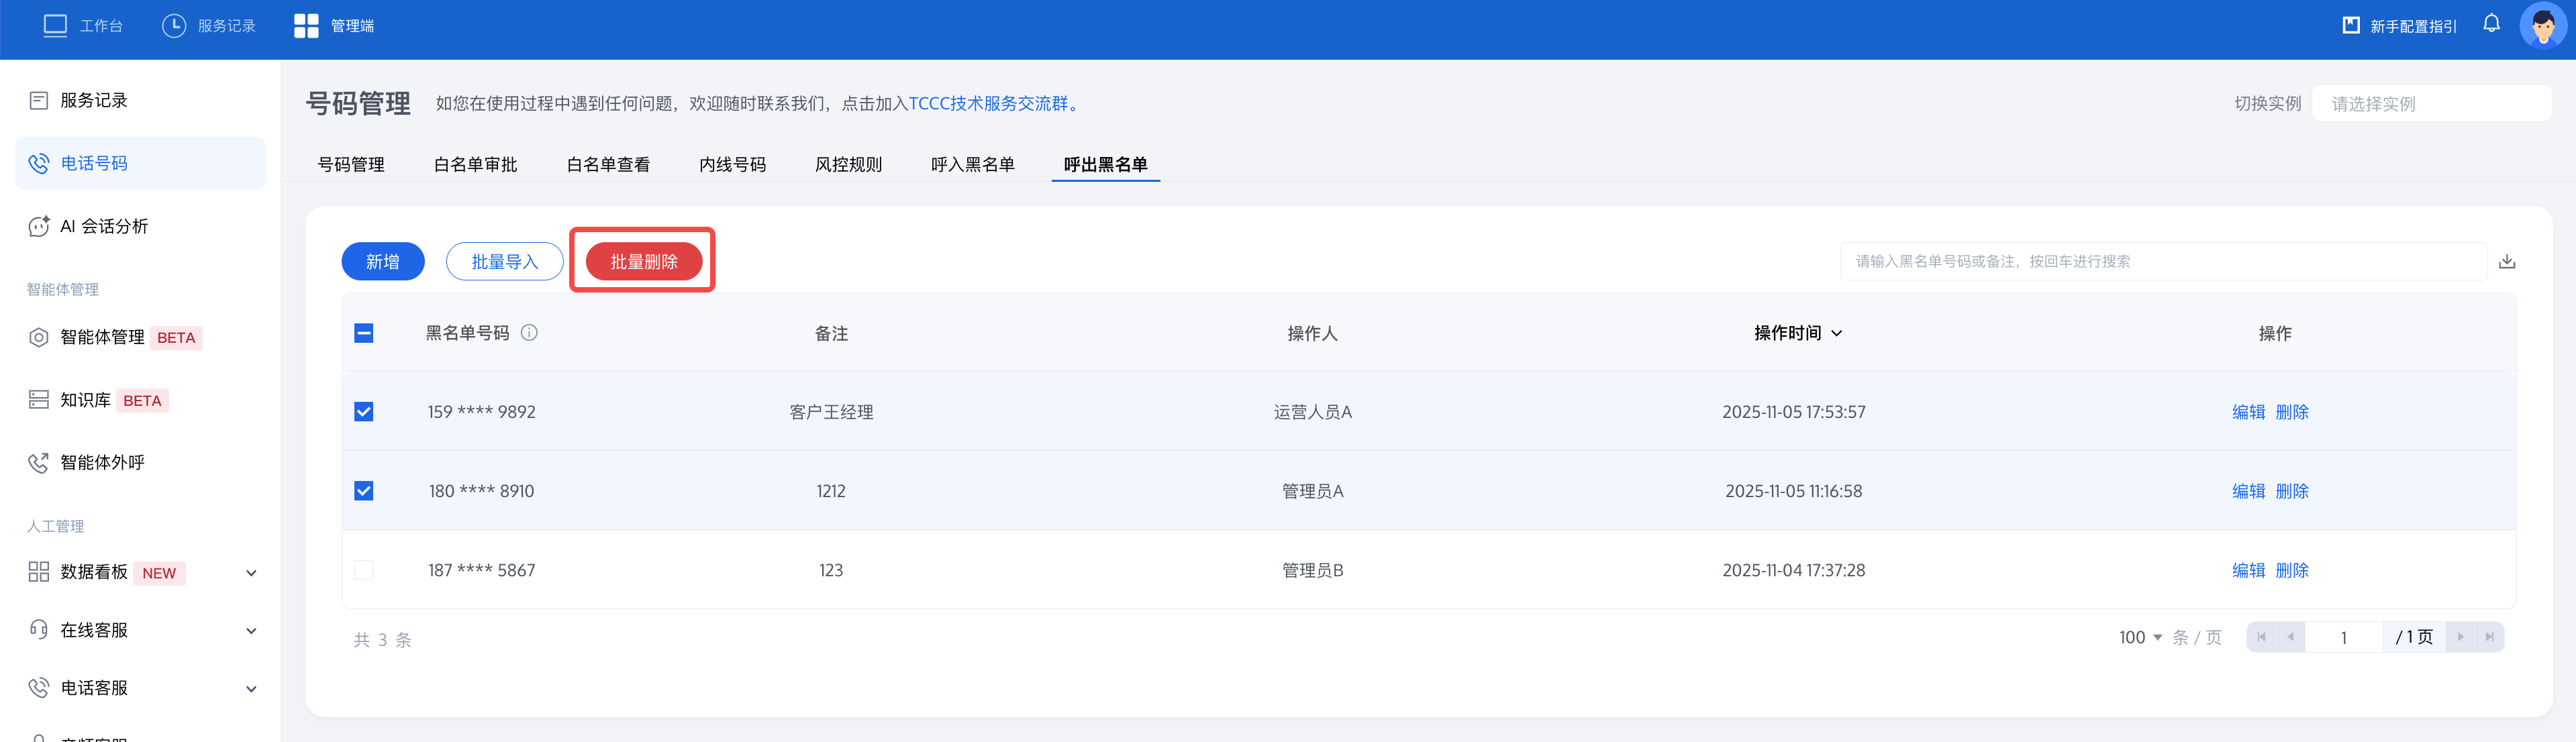Viewport: 2576px width, 742px height.
Task: Open 服务记录 clock icon in top bar
Action: tap(174, 26)
